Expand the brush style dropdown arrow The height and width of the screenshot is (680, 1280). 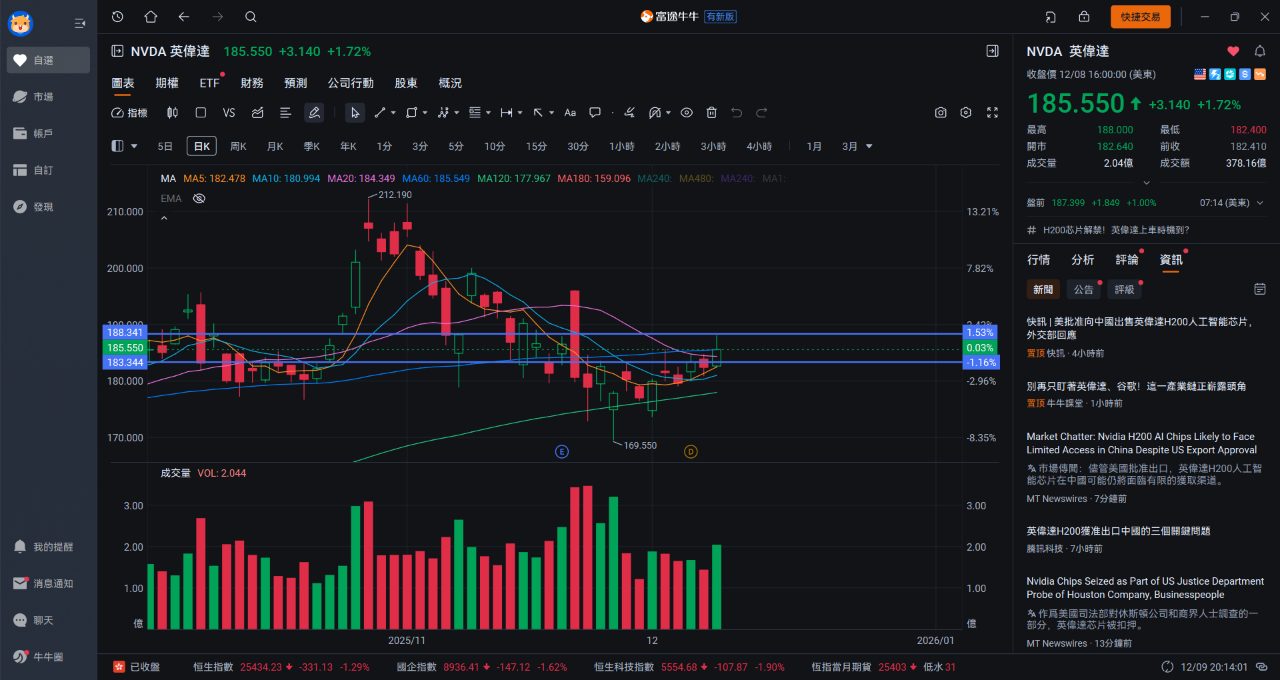[667, 113]
